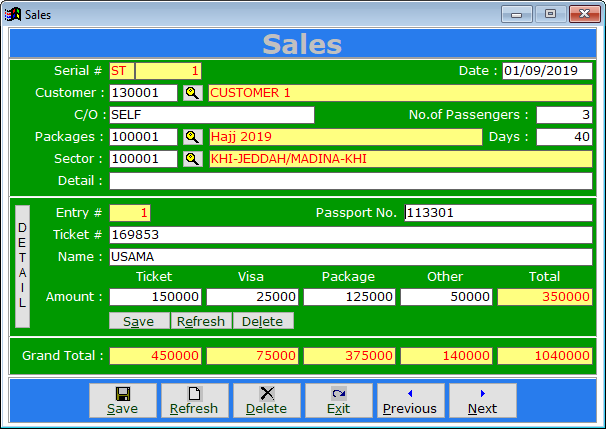
Task: Click the Total amount 350000
Action: [545, 297]
